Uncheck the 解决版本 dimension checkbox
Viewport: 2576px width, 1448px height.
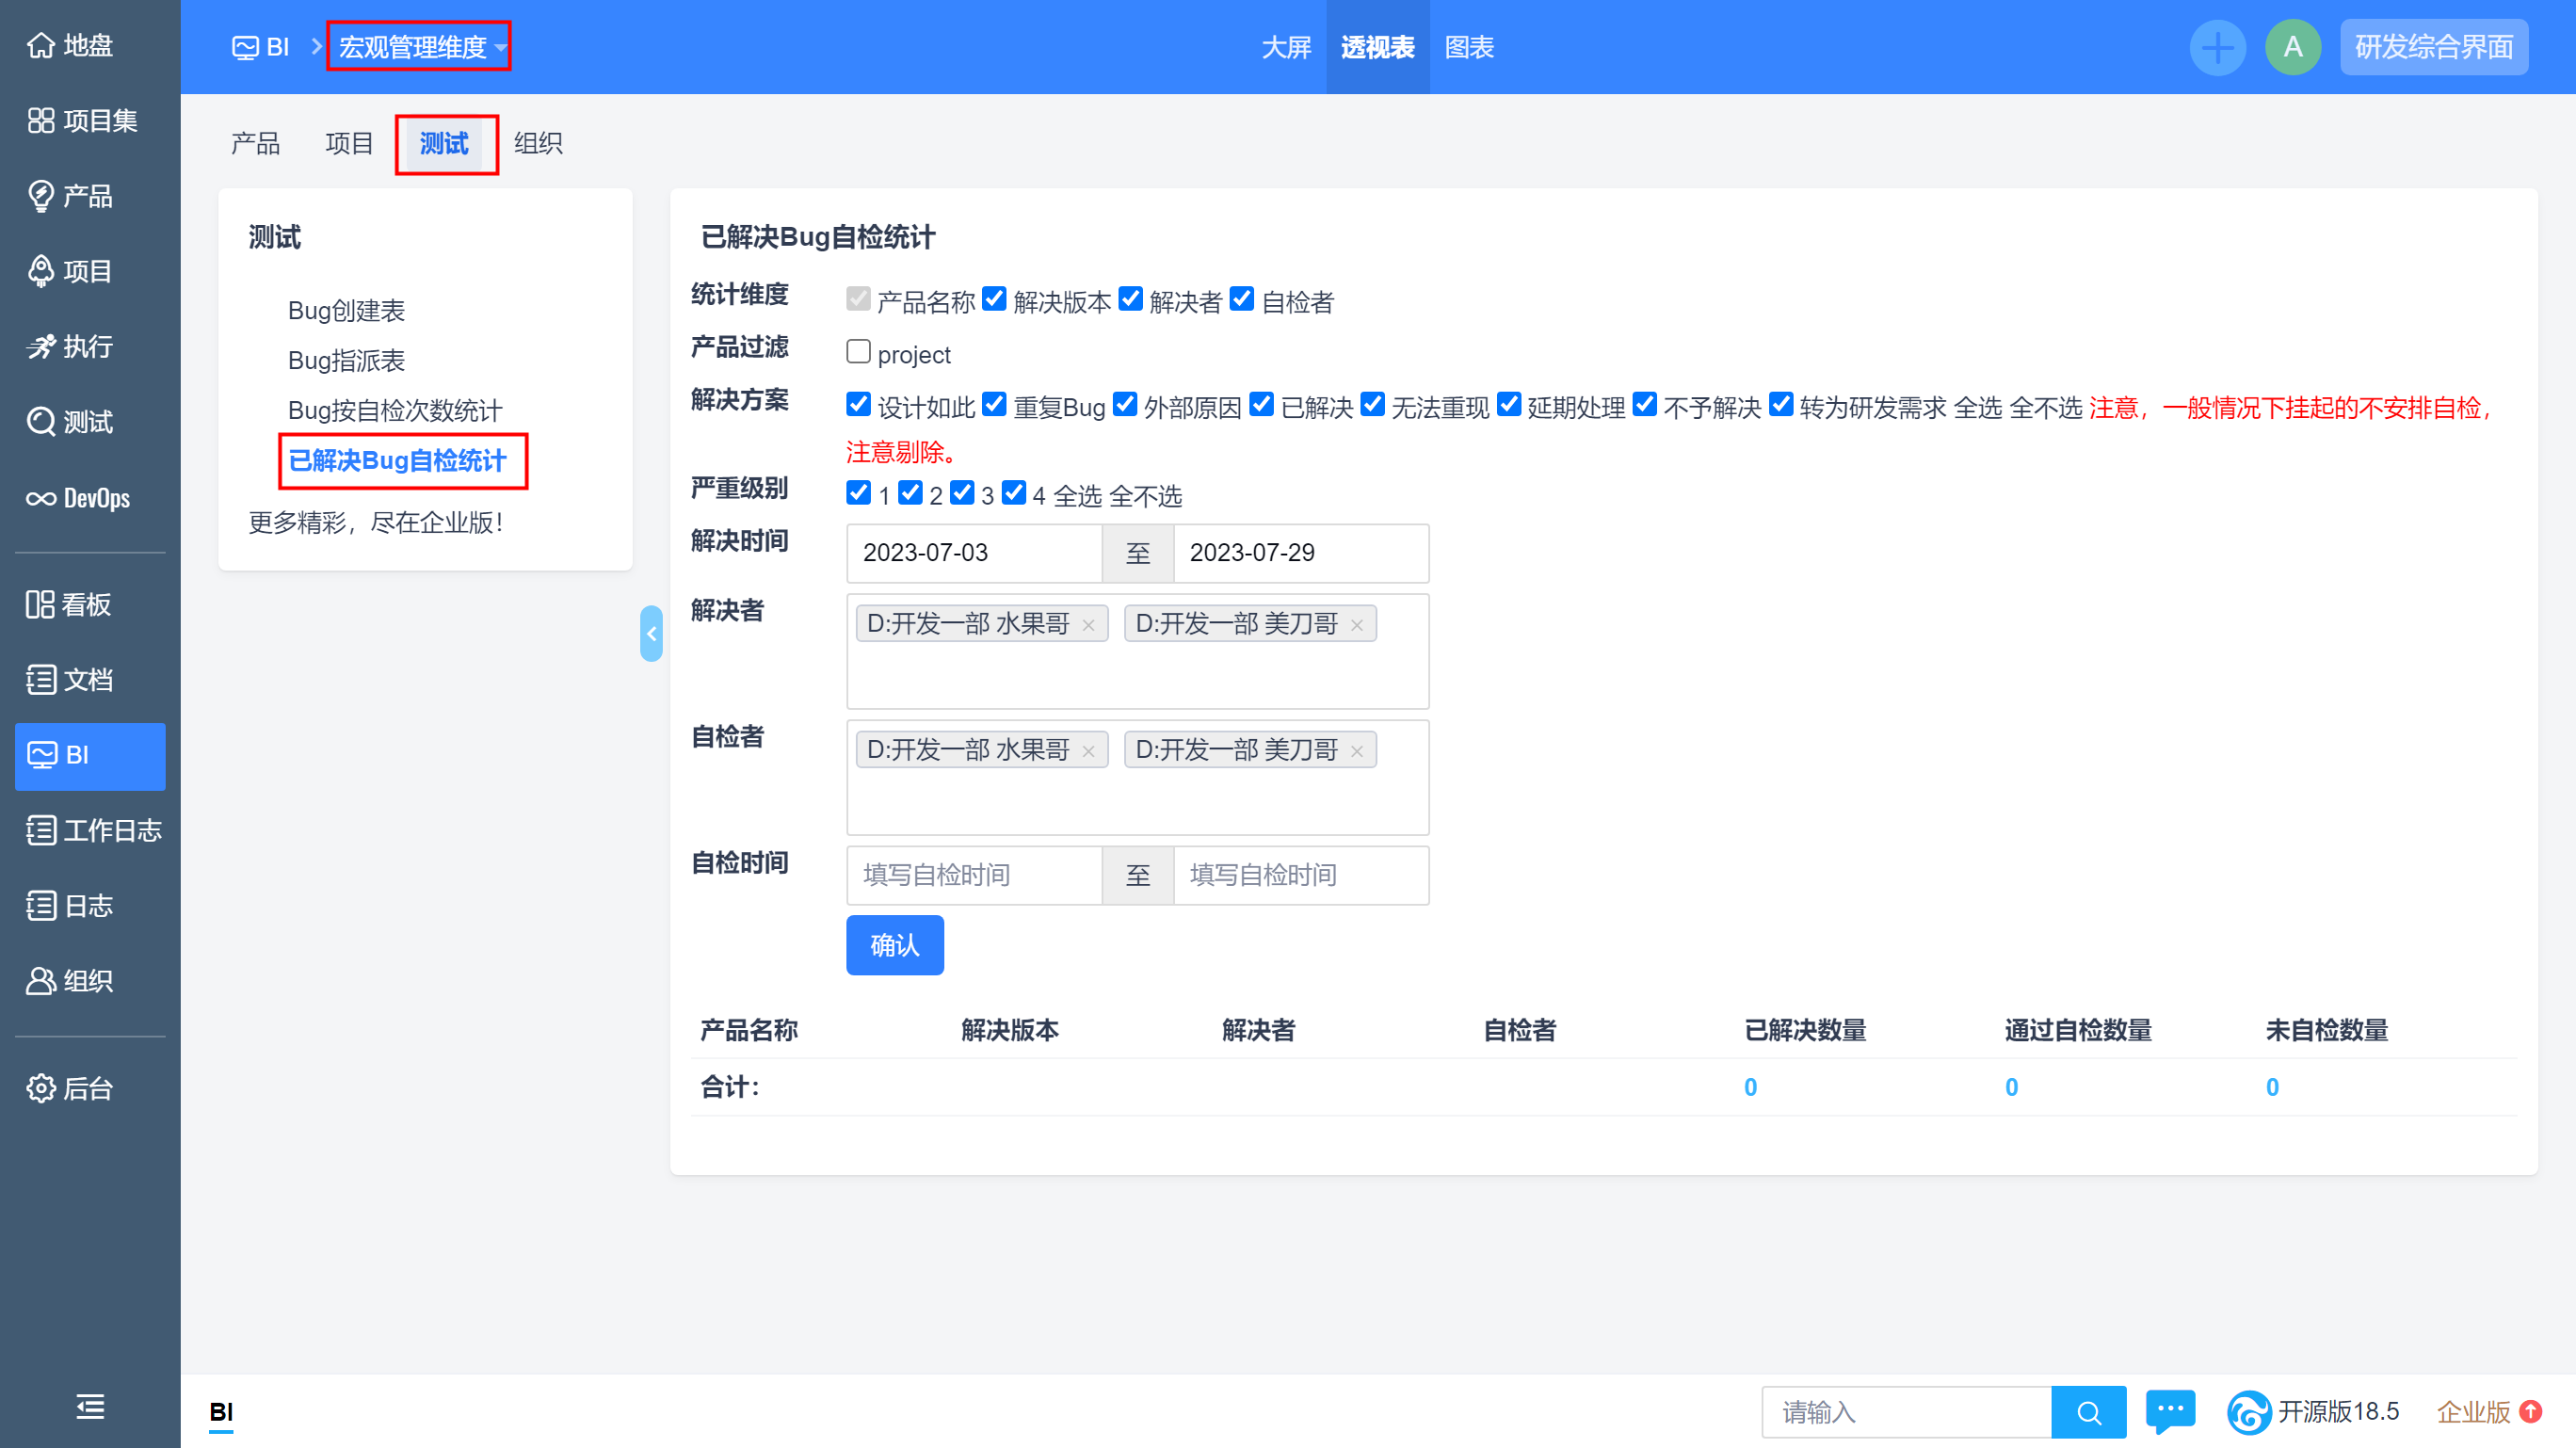pyautogui.click(x=994, y=299)
